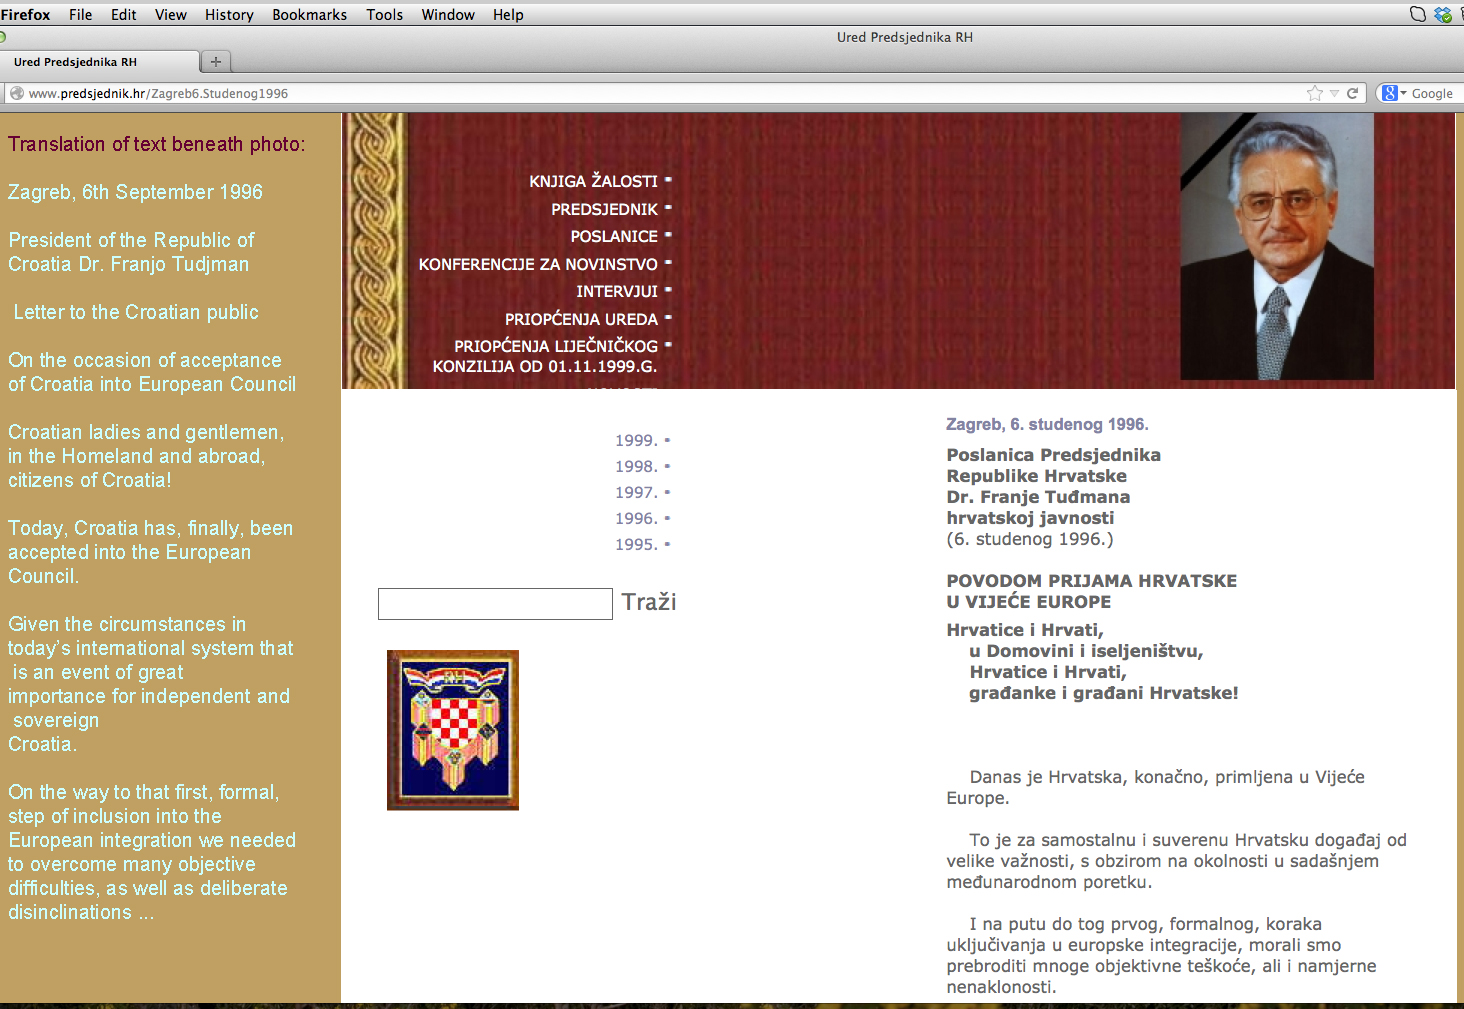Click the Dropbox icon in the menu bar
The width and height of the screenshot is (1464, 1009).
pyautogui.click(x=1442, y=14)
